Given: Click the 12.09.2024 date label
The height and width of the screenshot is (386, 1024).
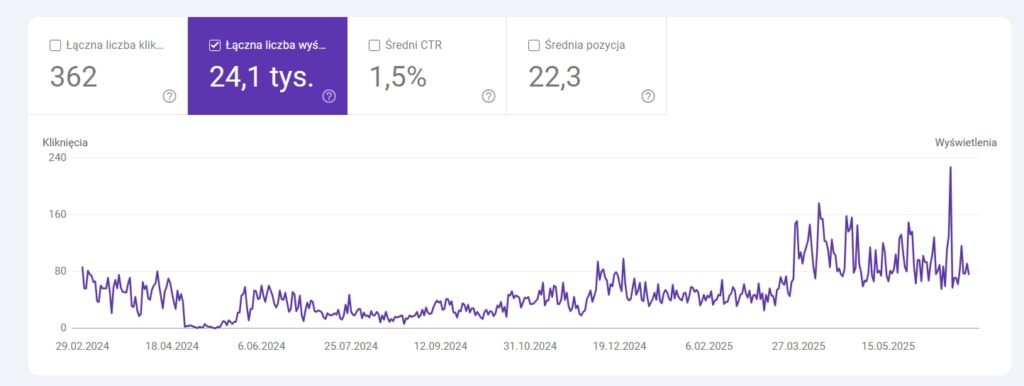Looking at the screenshot, I should [440, 346].
